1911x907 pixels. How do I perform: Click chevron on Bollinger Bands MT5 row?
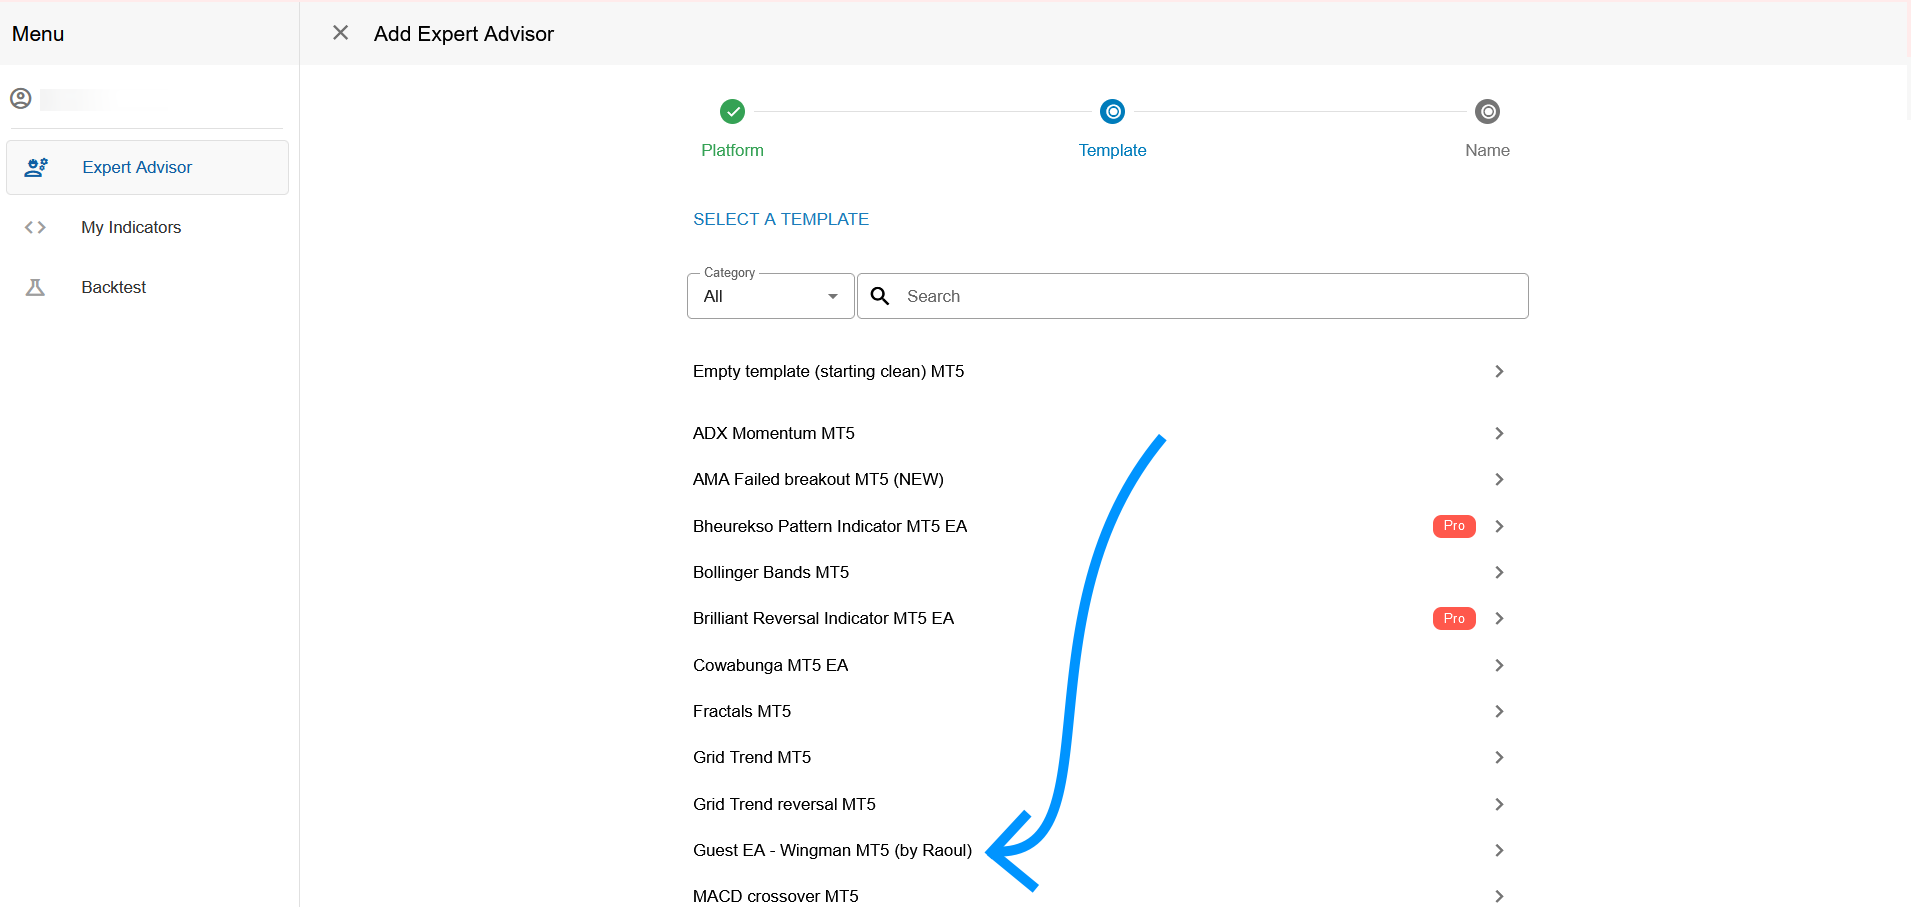coord(1499,572)
